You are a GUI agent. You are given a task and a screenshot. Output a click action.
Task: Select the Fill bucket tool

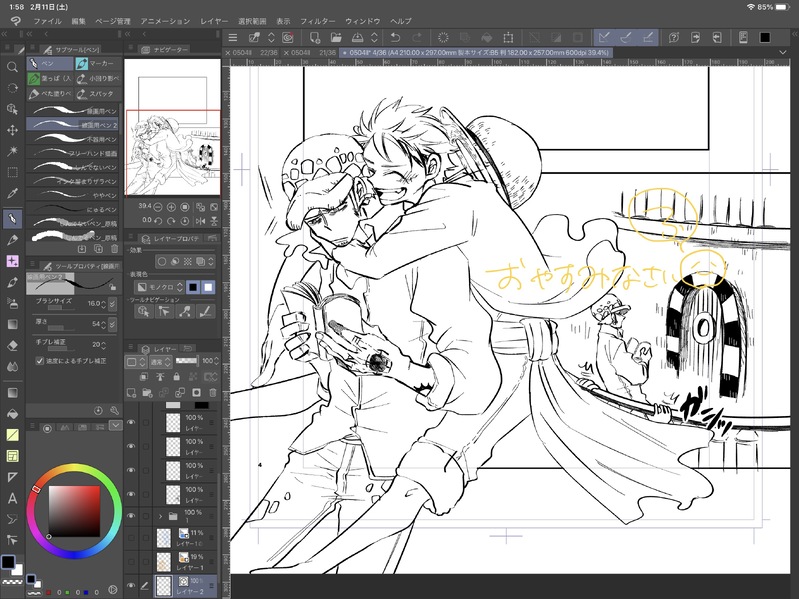point(12,414)
